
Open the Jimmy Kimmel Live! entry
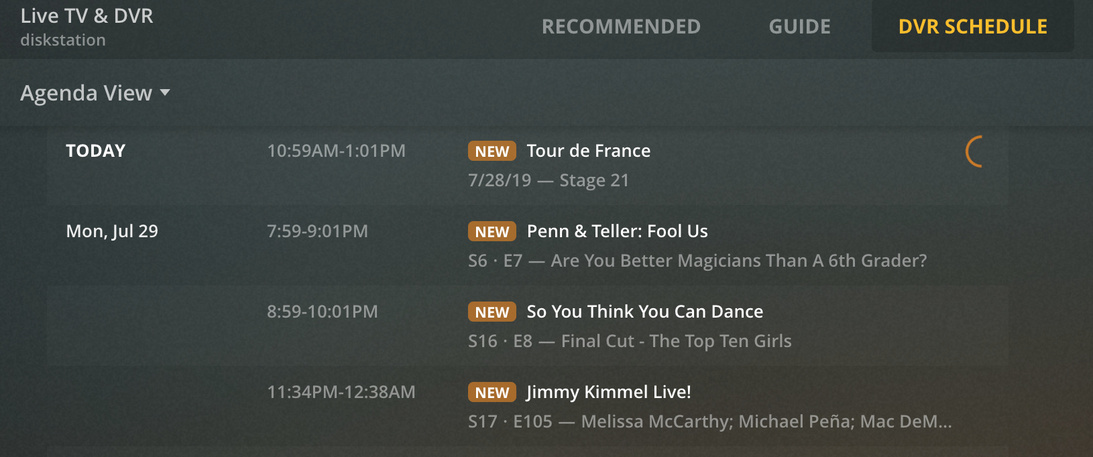609,392
